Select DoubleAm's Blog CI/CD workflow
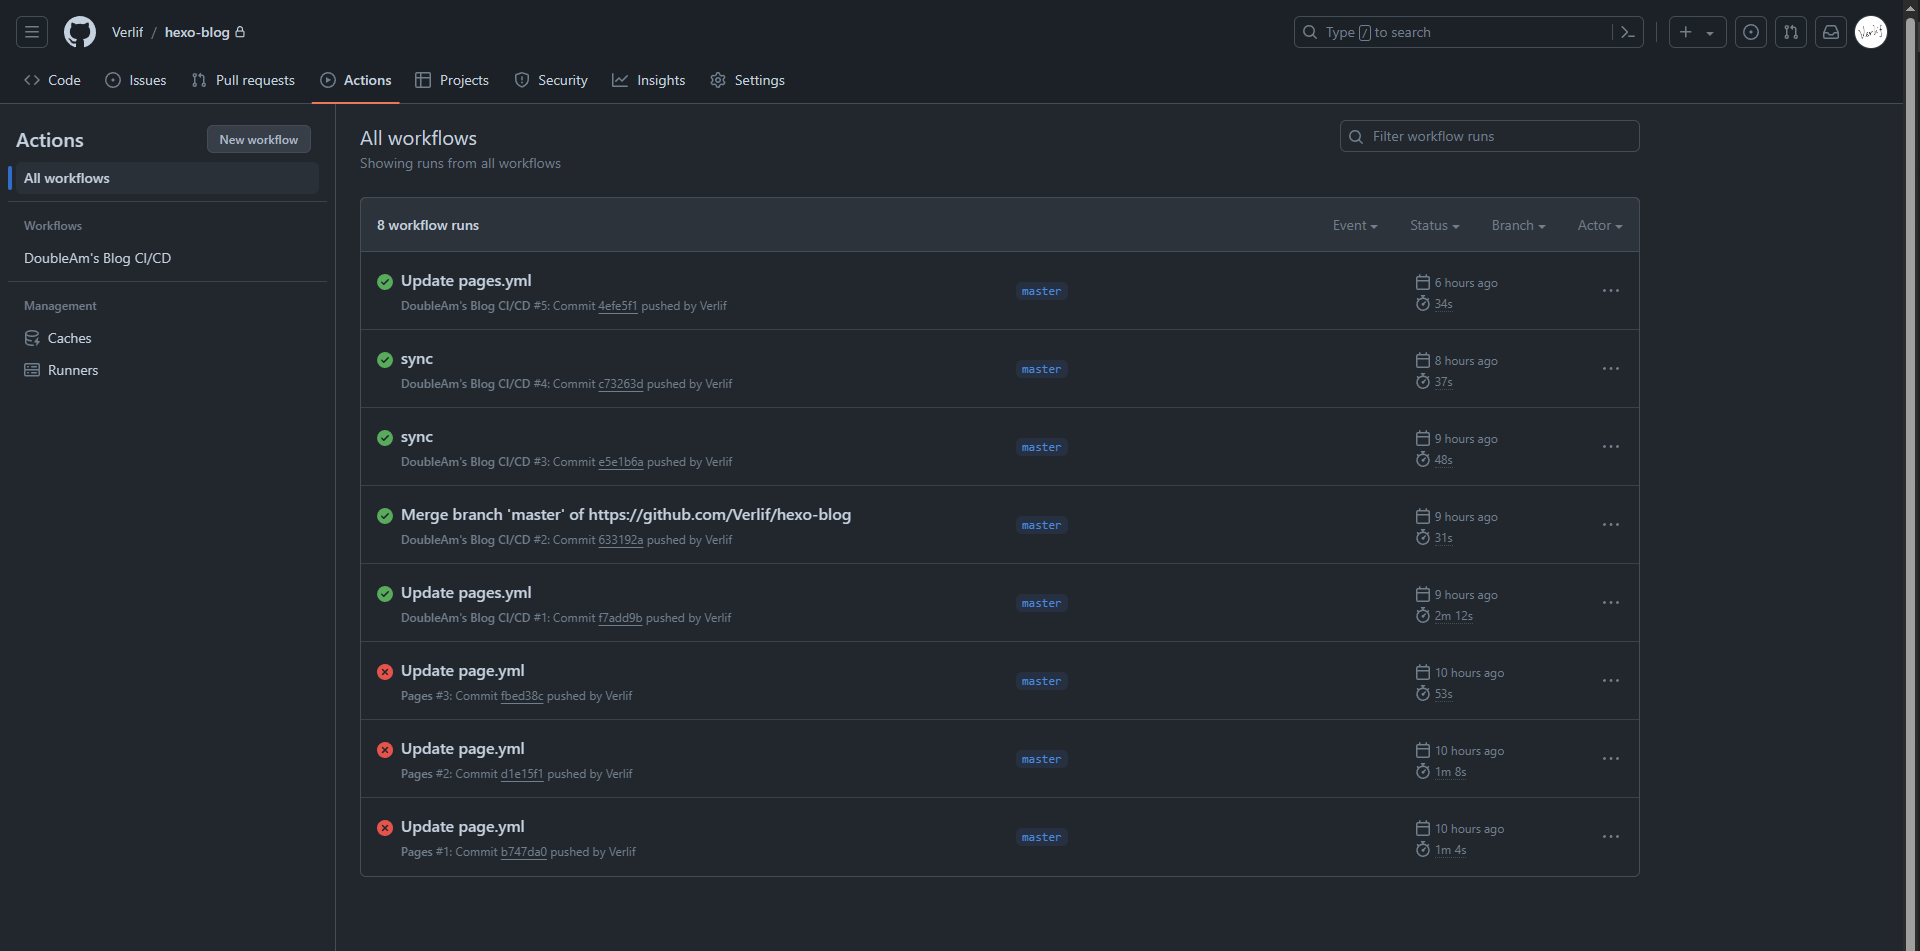The height and width of the screenshot is (951, 1920). click(x=98, y=258)
